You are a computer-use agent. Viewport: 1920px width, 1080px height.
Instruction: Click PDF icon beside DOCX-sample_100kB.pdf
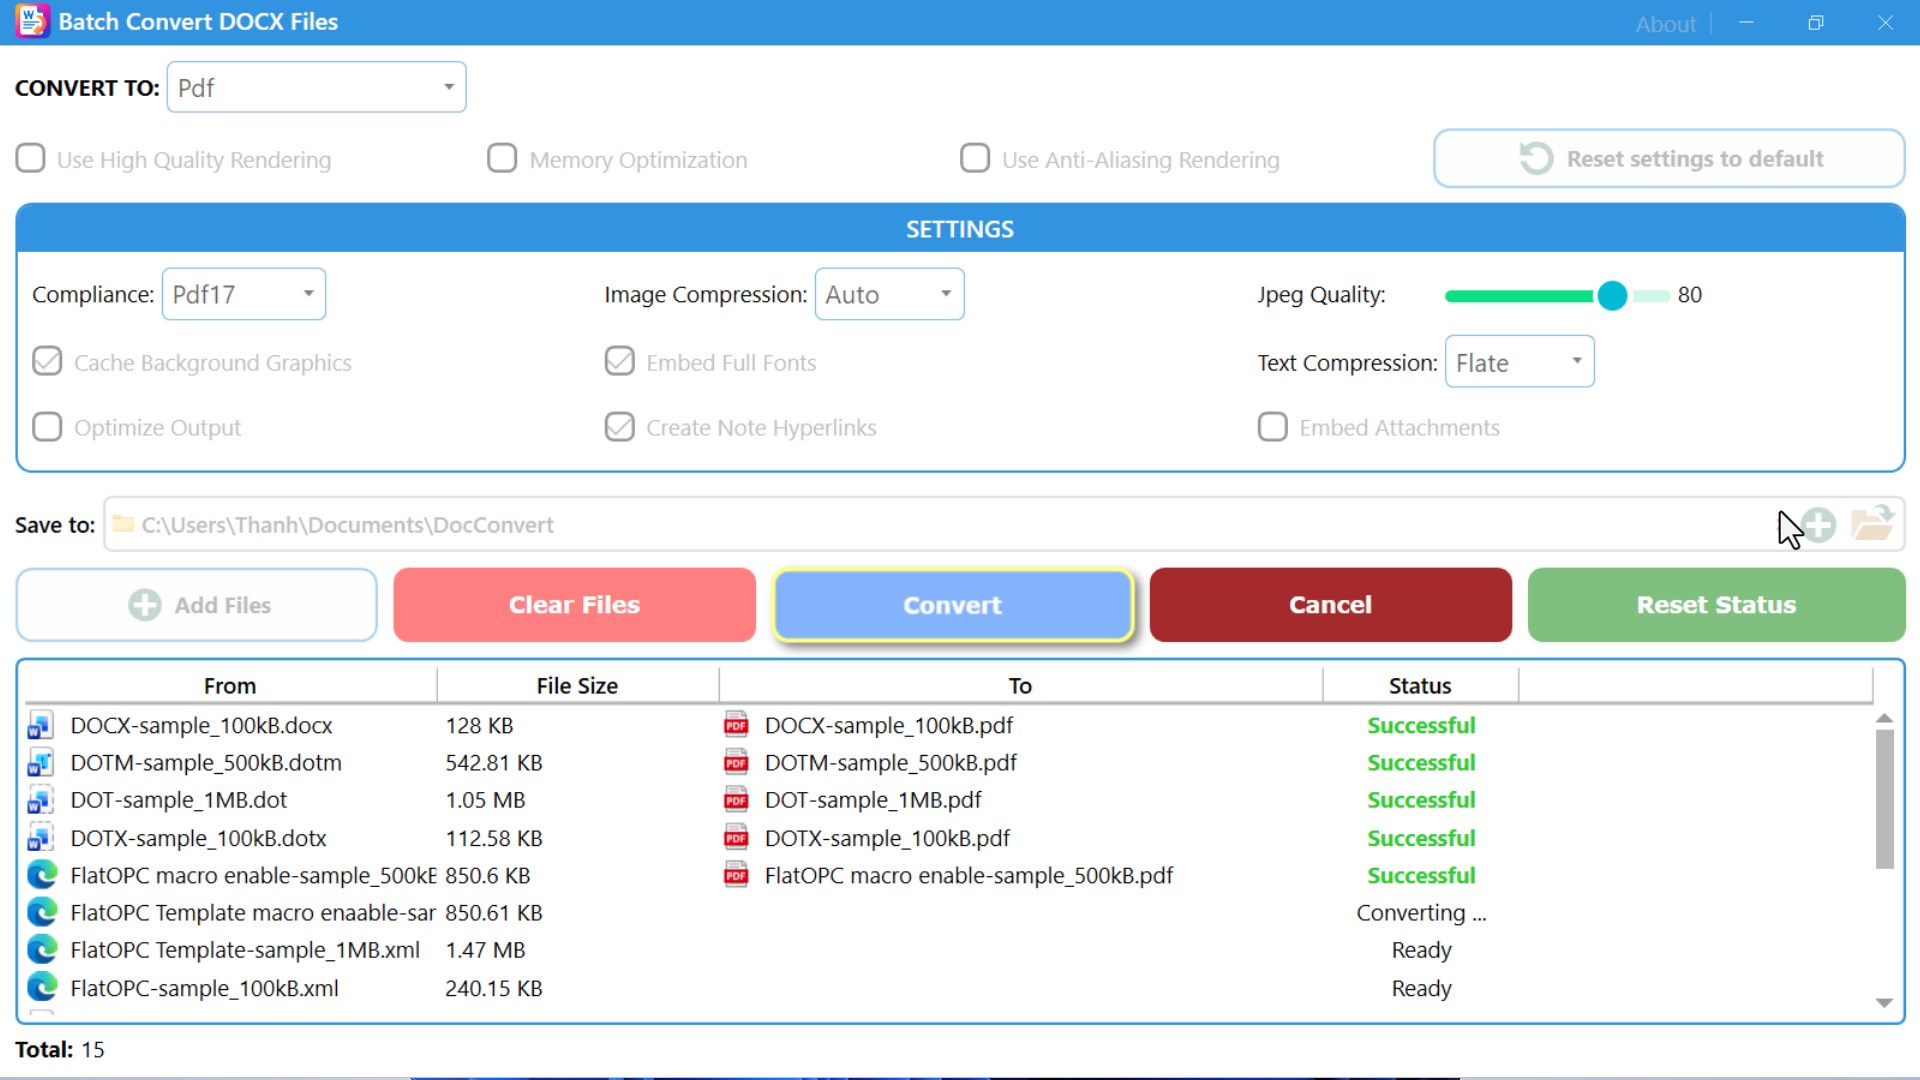click(736, 725)
